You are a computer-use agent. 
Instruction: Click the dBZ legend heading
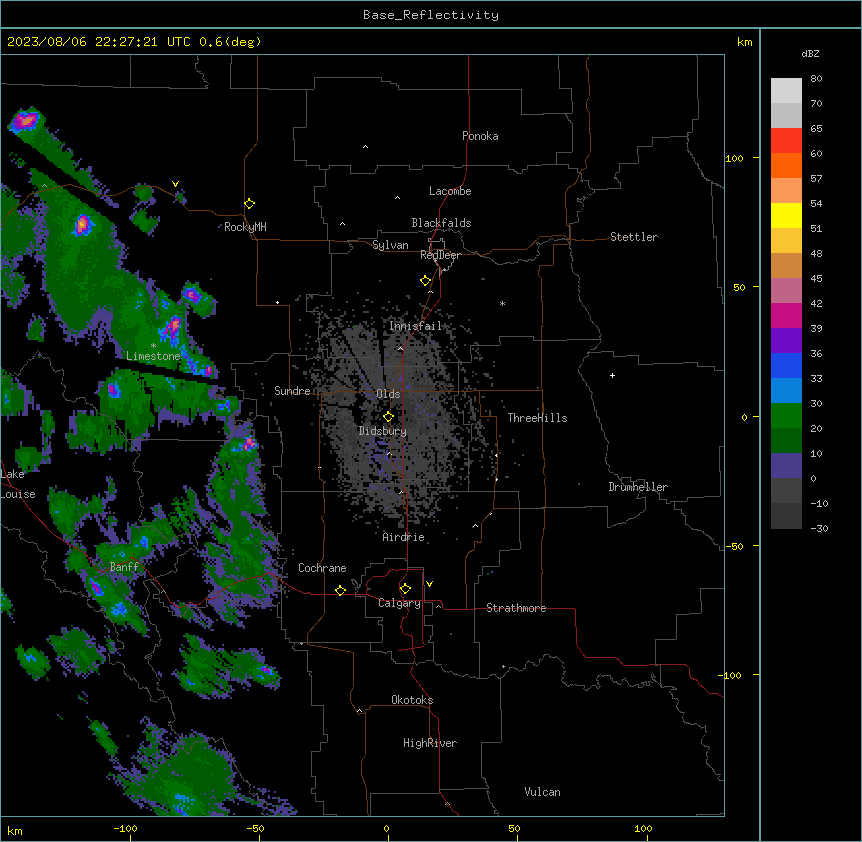810,53
